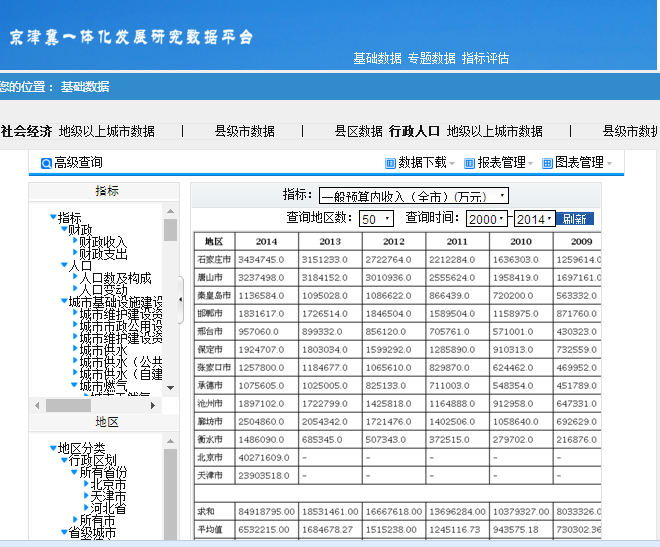This screenshot has width=660, height=547.
Task: Open the start year dropdown showing 2000
Action: coord(487,219)
